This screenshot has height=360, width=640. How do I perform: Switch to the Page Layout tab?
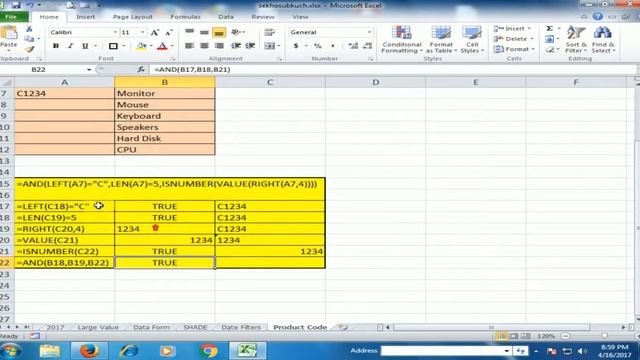coord(132,17)
